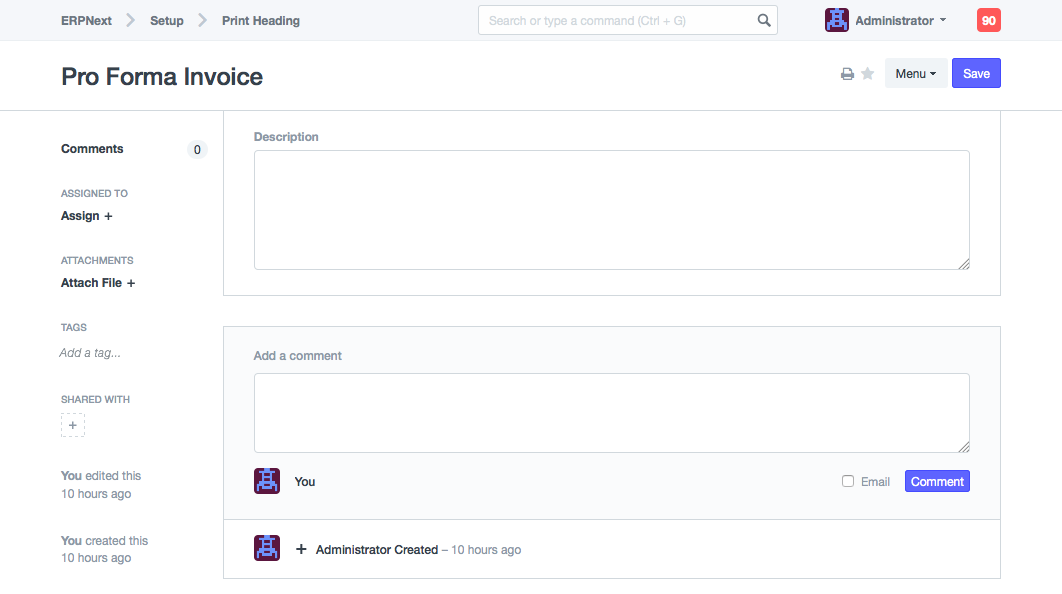Open the Menu dropdown
1062x594 pixels.
pyautogui.click(x=915, y=74)
